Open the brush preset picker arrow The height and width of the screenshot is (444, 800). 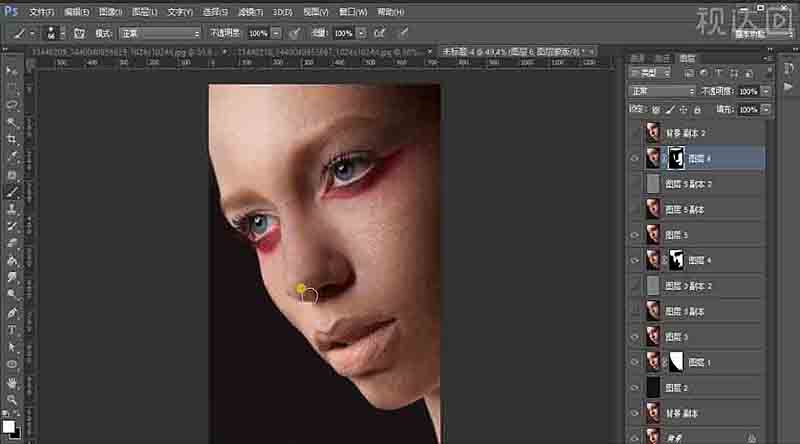pyautogui.click(x=62, y=34)
